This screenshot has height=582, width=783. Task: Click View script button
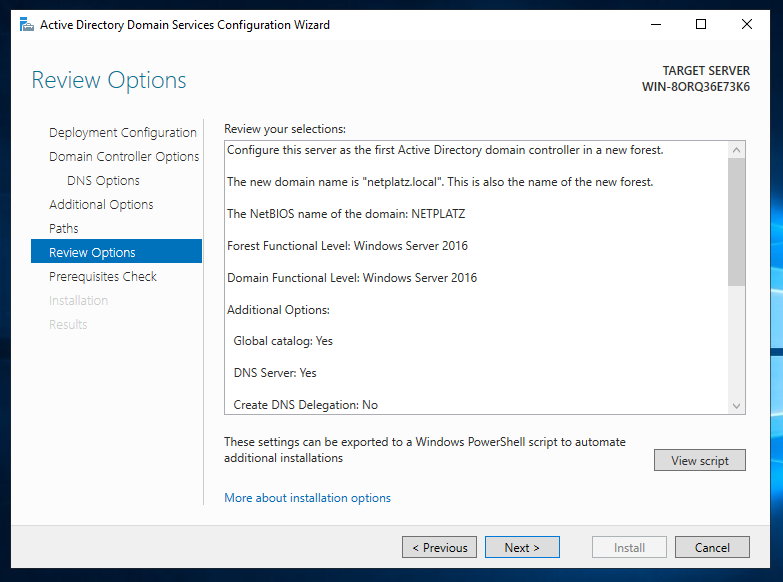click(x=700, y=460)
